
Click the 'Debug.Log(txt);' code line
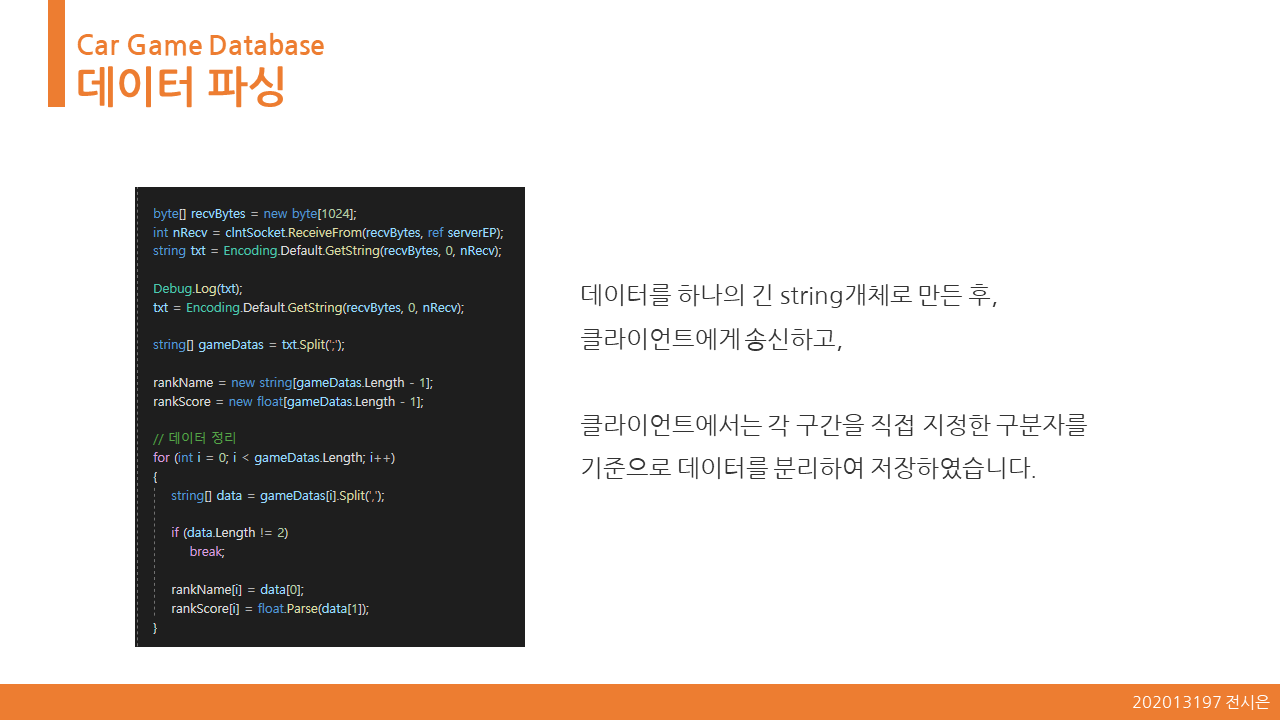(198, 288)
